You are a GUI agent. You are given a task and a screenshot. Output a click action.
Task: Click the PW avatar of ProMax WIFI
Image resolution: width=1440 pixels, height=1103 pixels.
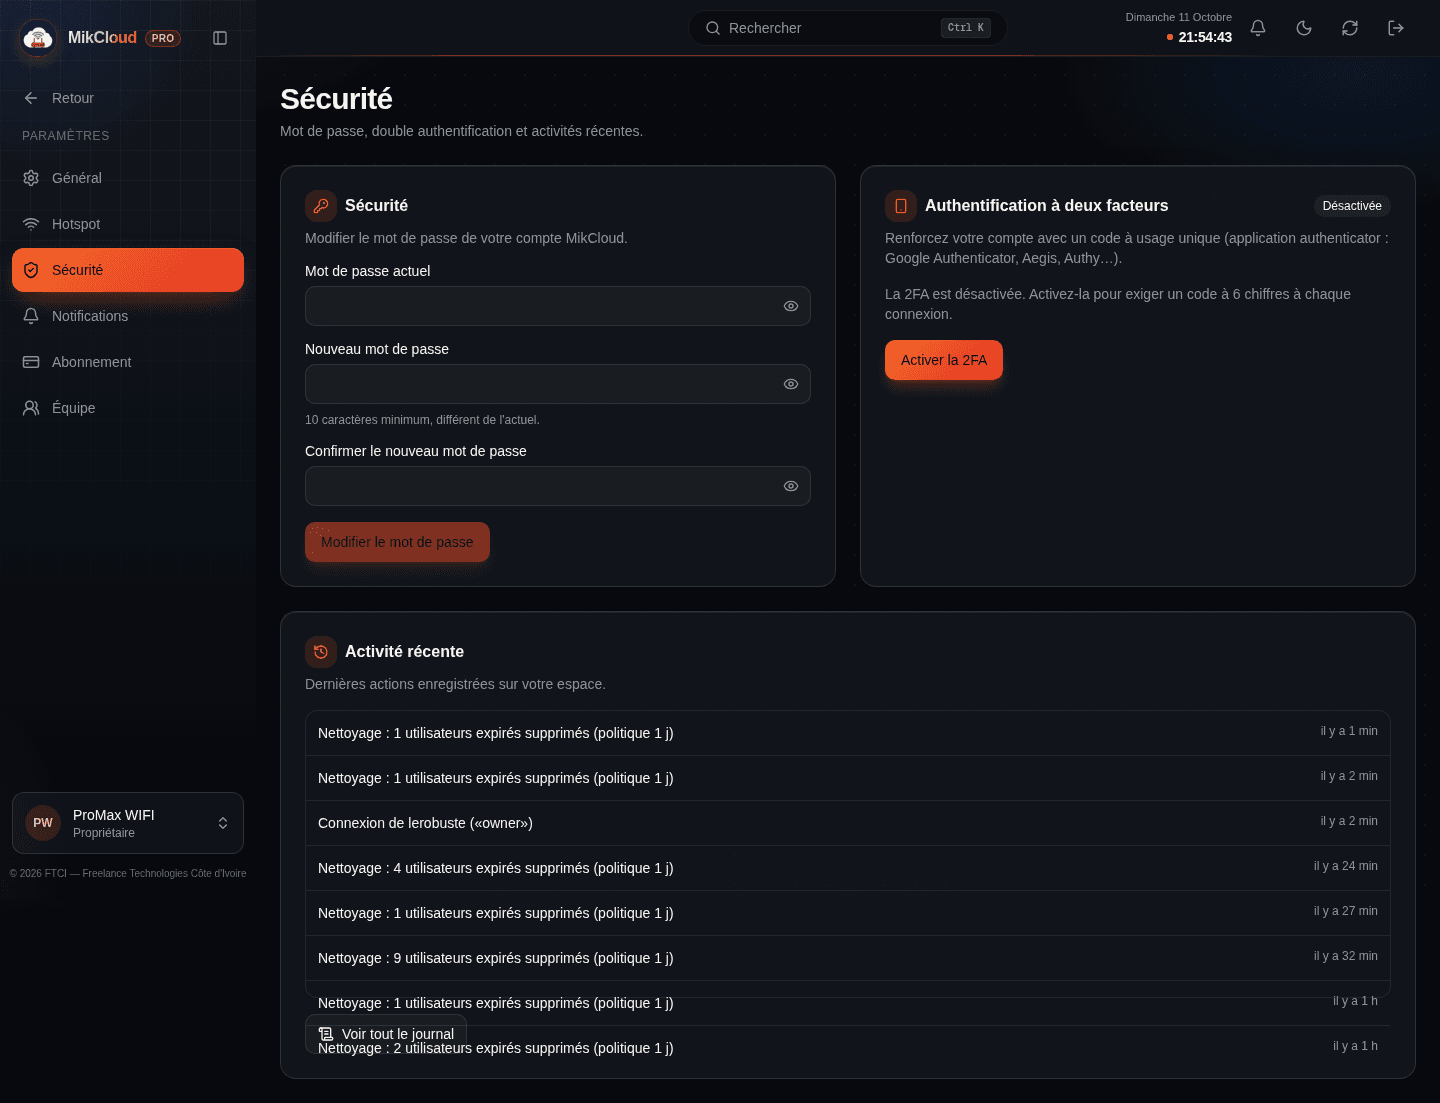coord(43,823)
